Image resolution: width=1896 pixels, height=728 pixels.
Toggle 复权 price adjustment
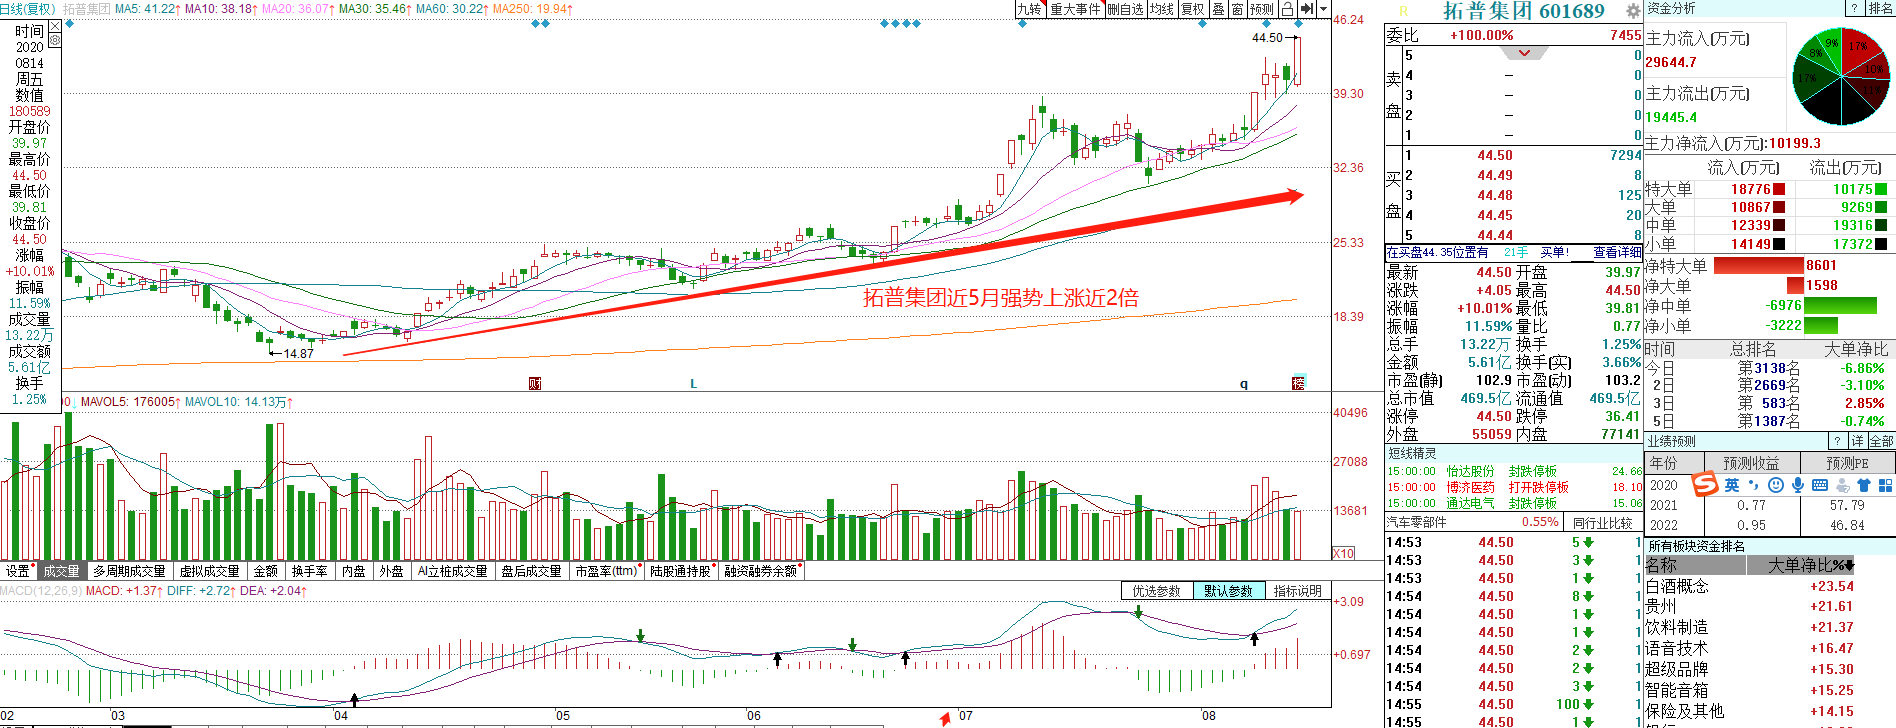(x=1193, y=9)
